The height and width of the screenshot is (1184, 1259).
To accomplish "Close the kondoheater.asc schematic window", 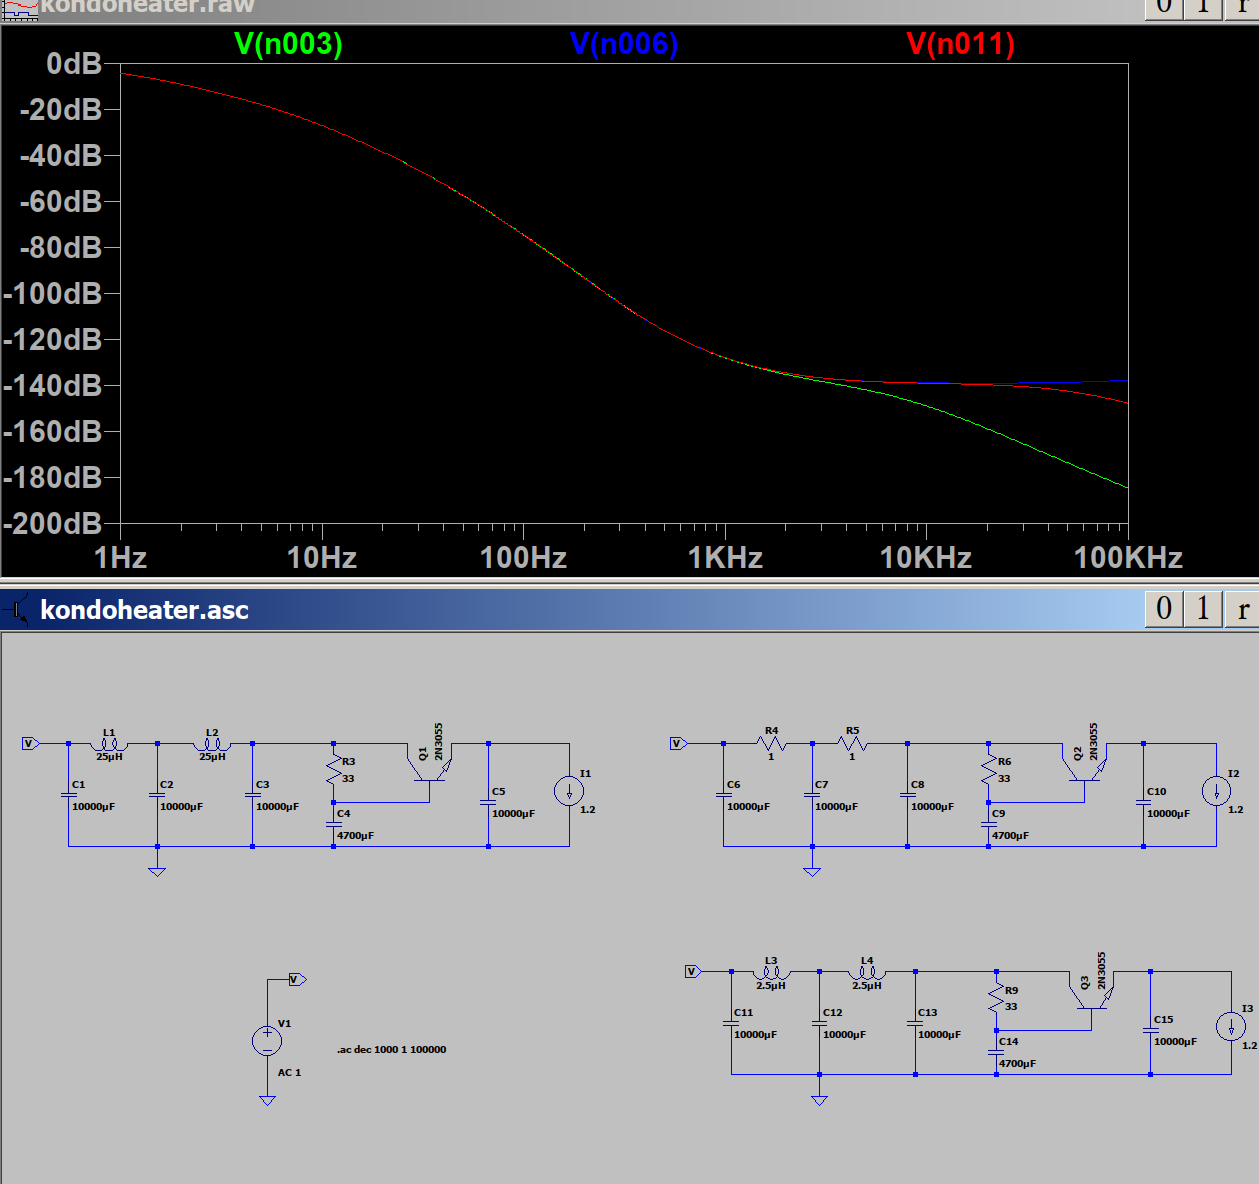I will (1242, 609).
